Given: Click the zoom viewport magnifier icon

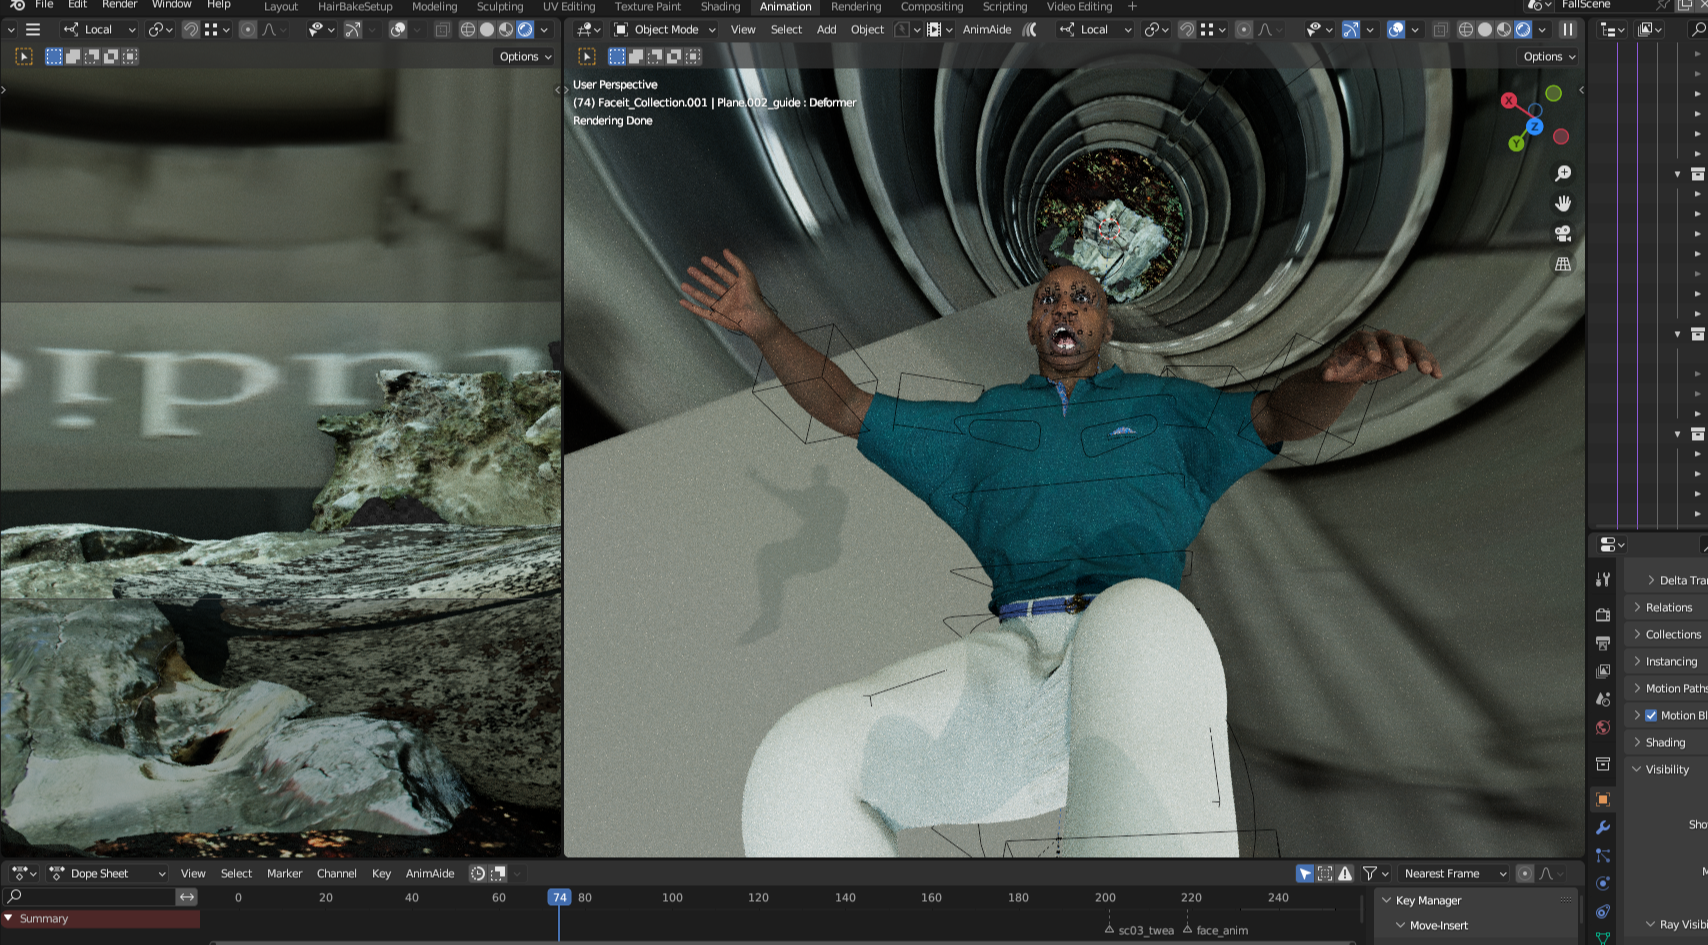Looking at the screenshot, I should [x=1562, y=174].
